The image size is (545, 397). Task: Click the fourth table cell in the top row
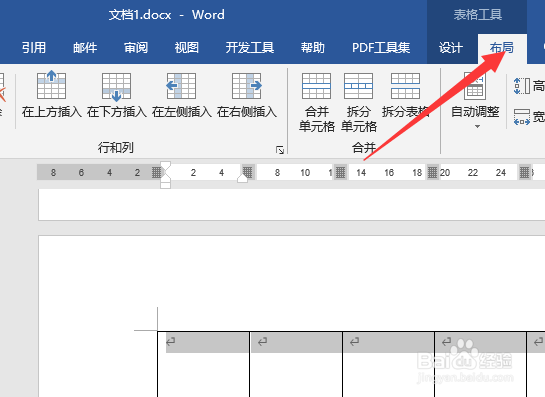tap(480, 364)
